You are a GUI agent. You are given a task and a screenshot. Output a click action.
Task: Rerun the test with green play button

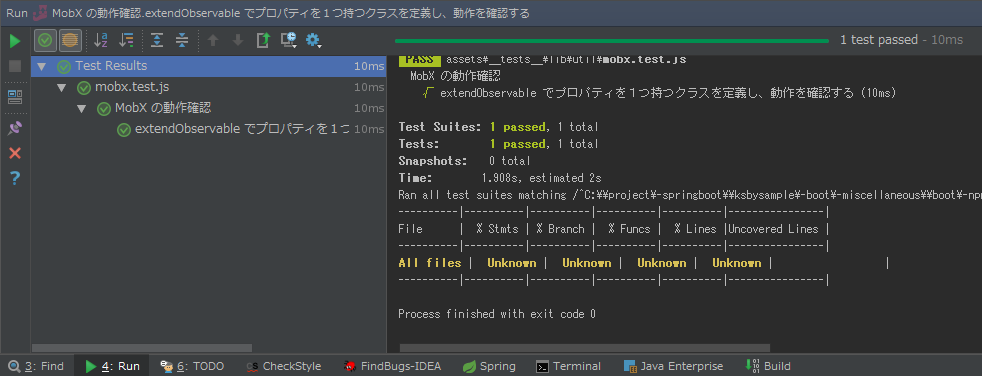(x=15, y=41)
